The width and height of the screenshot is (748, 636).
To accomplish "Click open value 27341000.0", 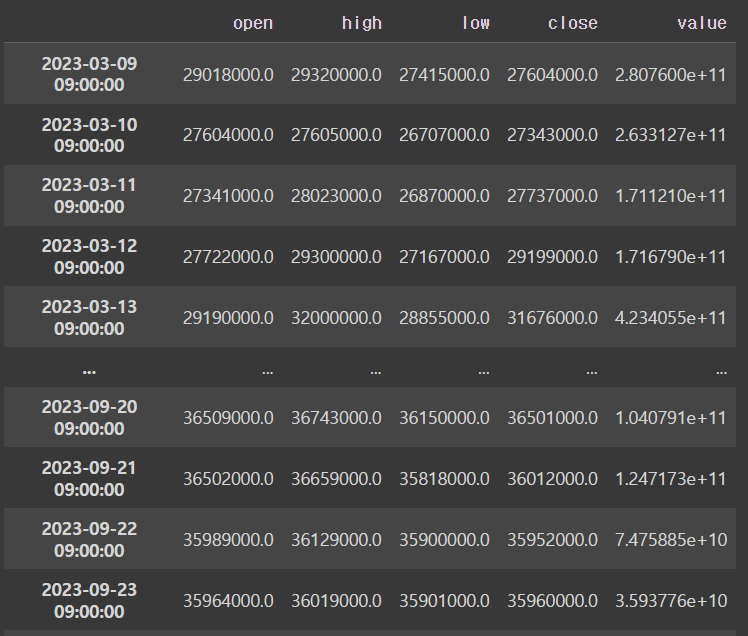I will [x=228, y=196].
